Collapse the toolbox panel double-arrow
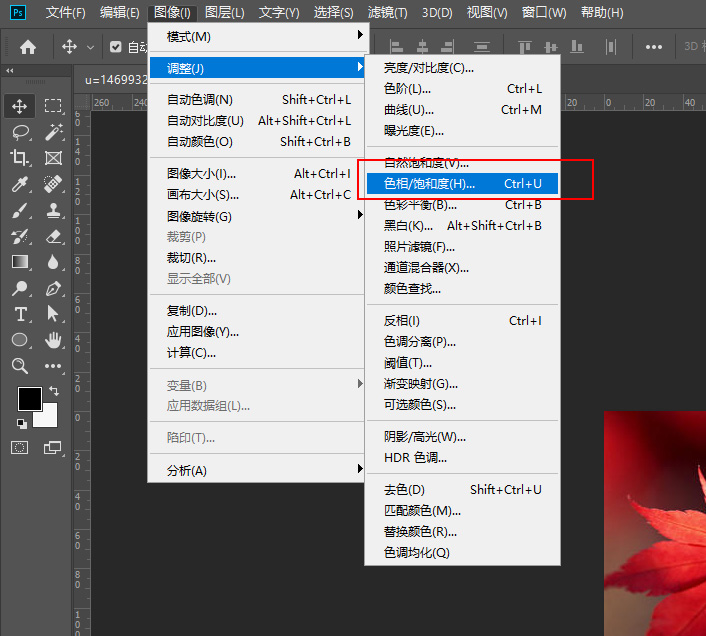This screenshot has height=636, width=706. (x=9, y=71)
